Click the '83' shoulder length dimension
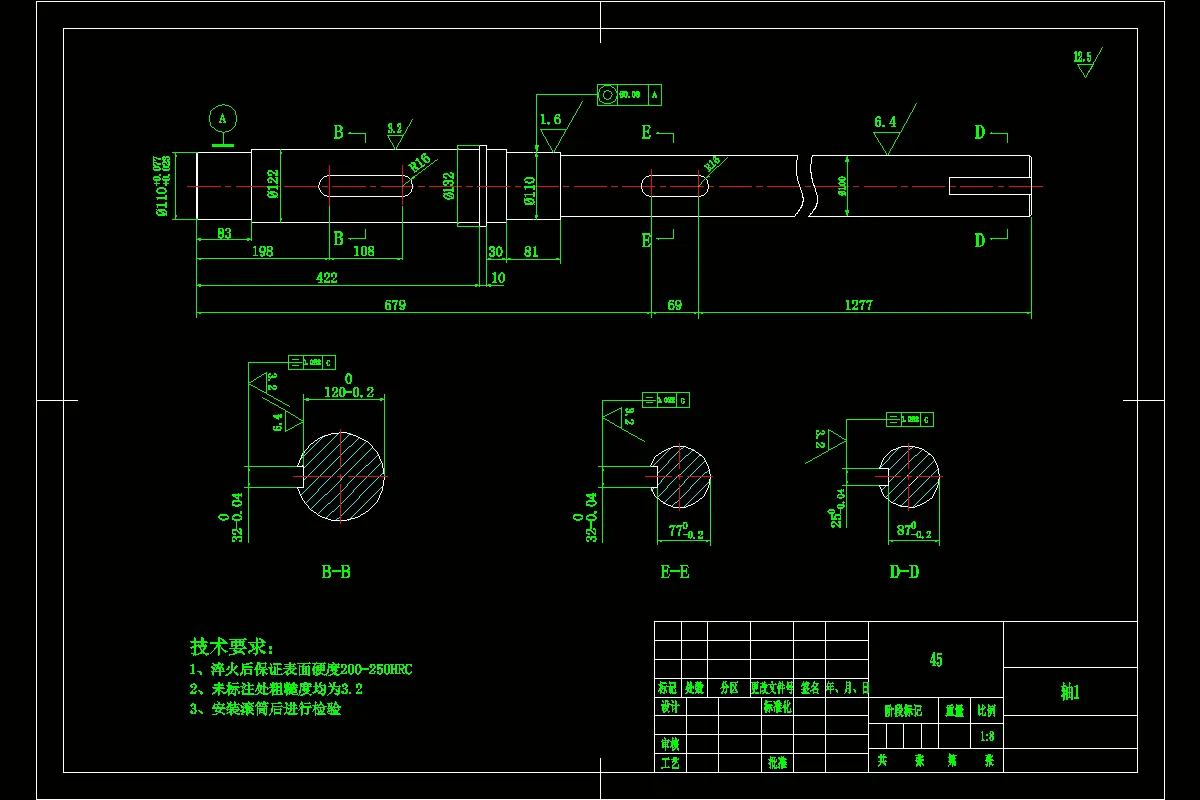 [x=224, y=233]
